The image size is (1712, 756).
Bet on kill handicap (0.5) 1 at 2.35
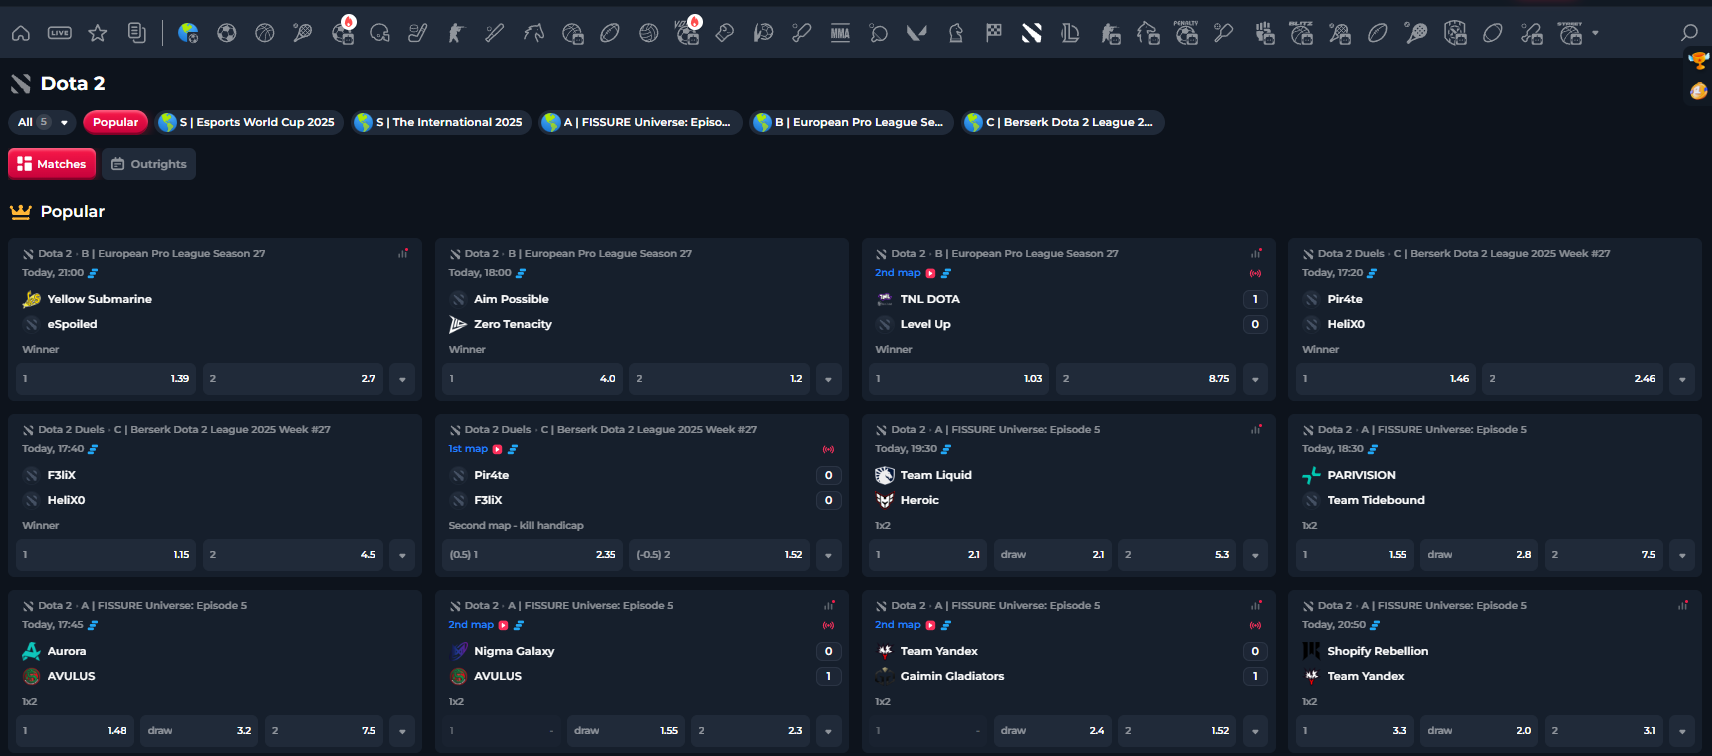532,555
